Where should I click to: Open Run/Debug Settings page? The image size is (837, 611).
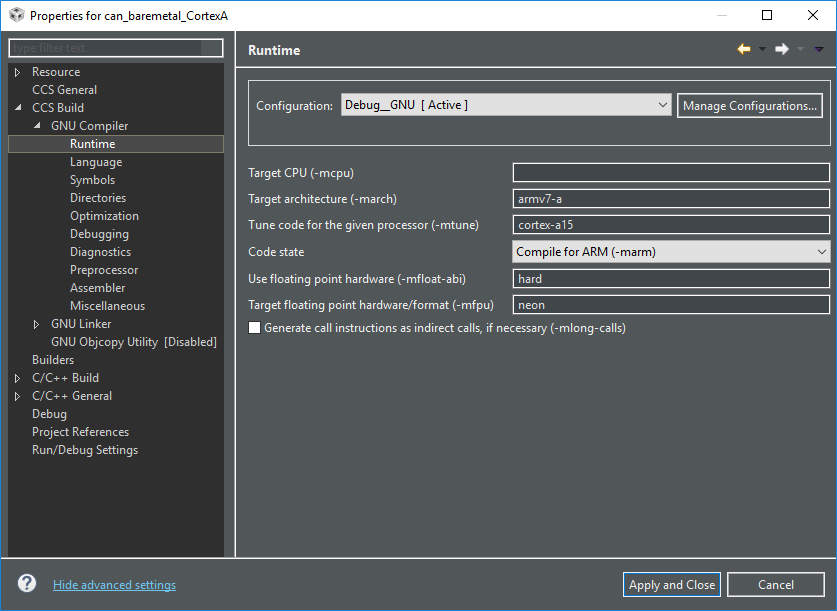coord(85,450)
